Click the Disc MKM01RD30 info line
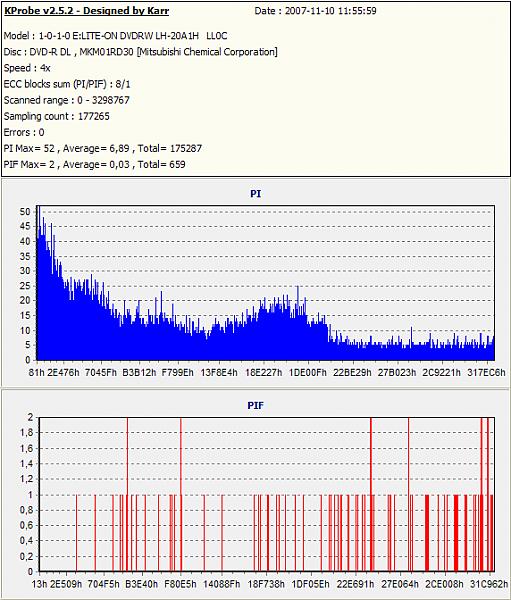The height and width of the screenshot is (600, 511). pyautogui.click(x=140, y=52)
